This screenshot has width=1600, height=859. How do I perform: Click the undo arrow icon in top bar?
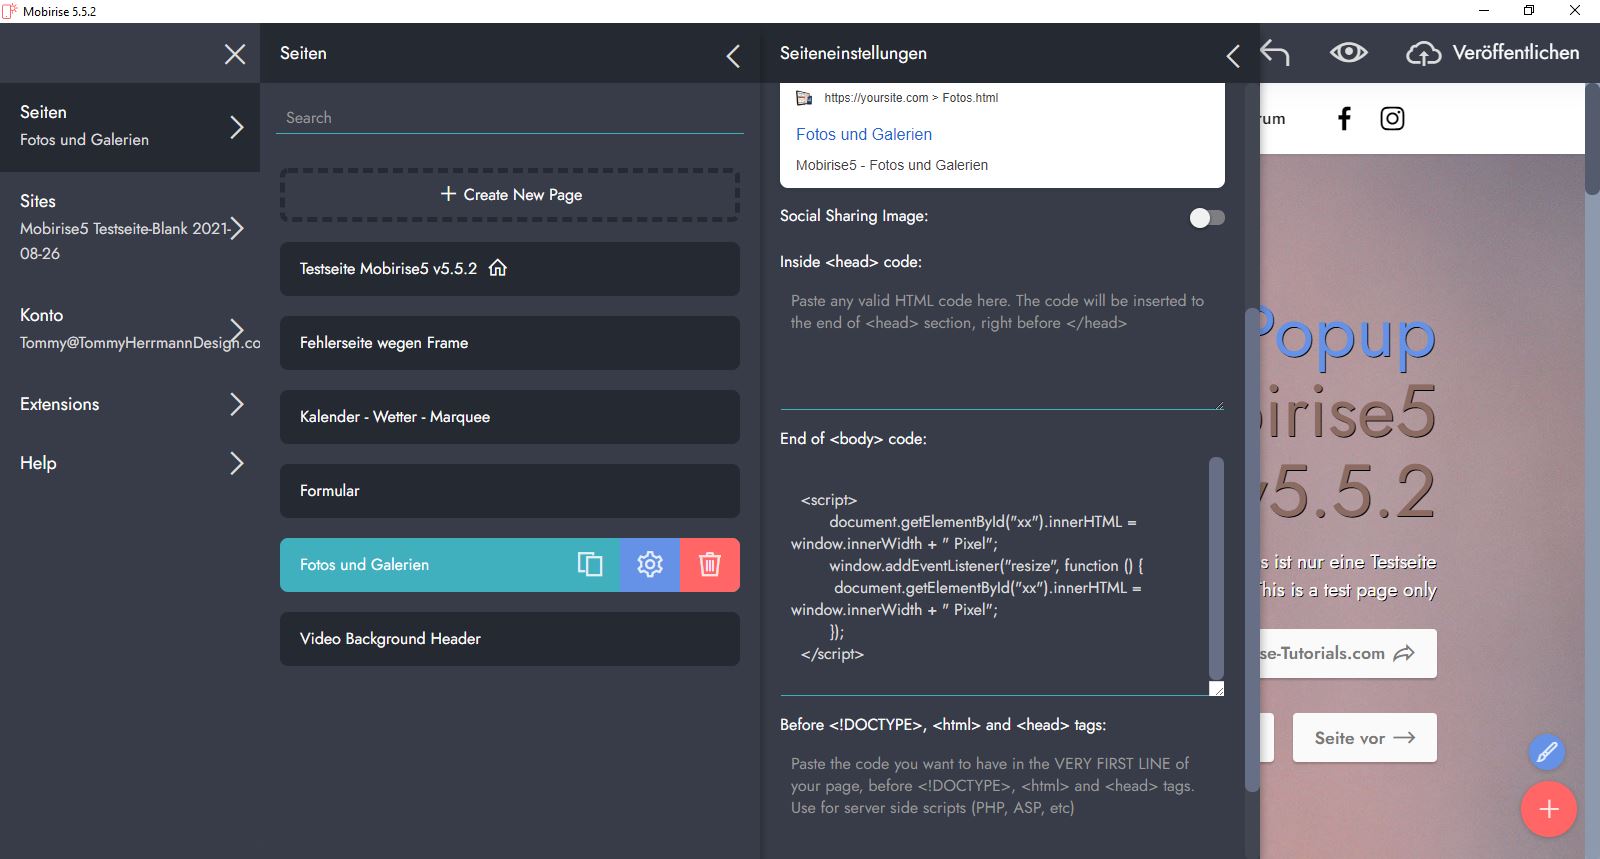[x=1275, y=53]
